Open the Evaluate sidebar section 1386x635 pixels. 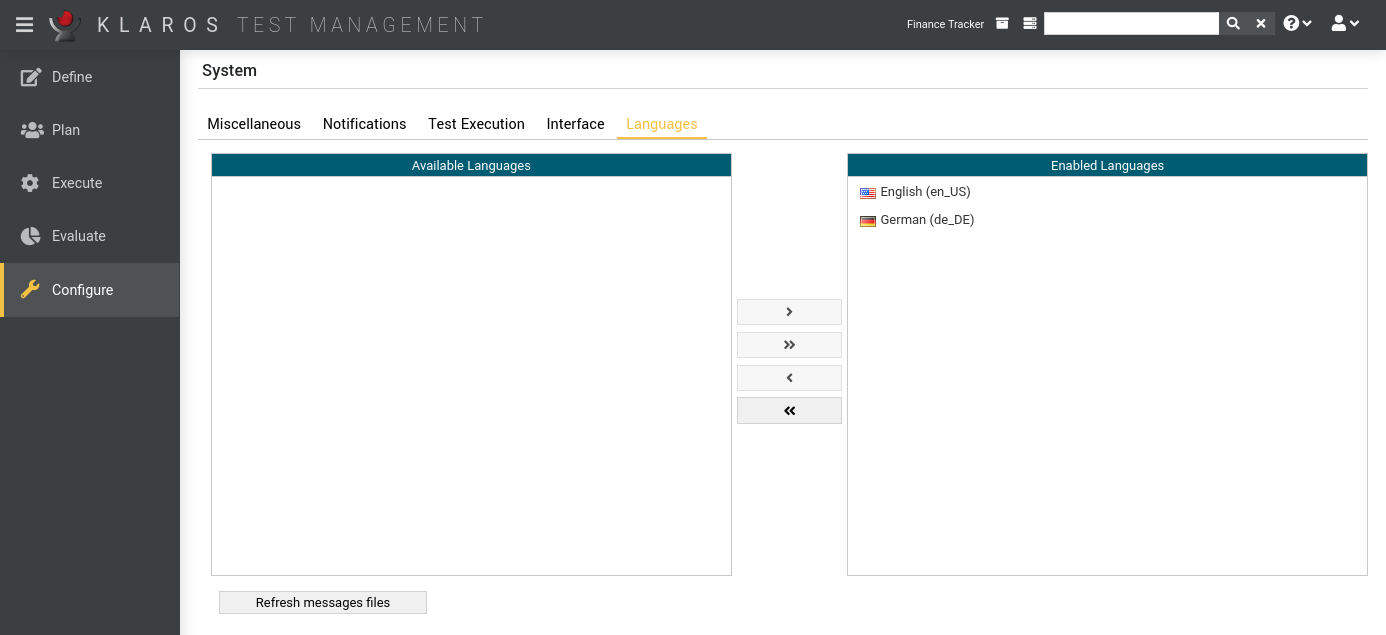tap(79, 236)
